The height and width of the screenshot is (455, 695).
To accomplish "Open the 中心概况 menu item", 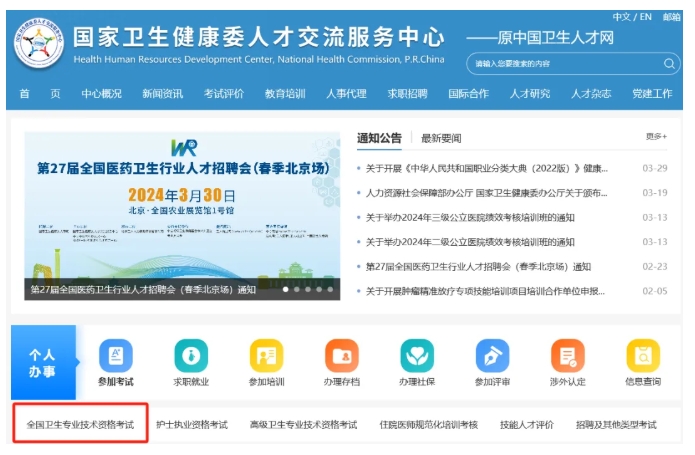I will pyautogui.click(x=102, y=94).
